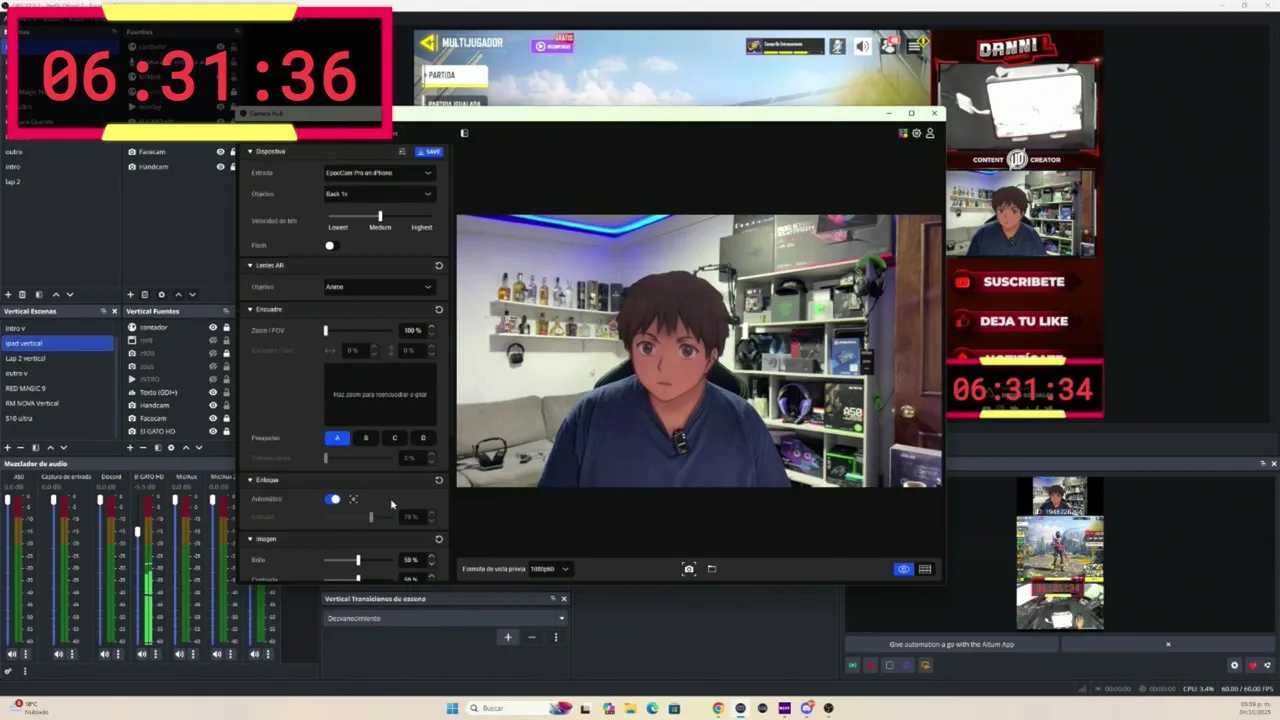Click the SAVE button in Camera Hub

coord(429,152)
